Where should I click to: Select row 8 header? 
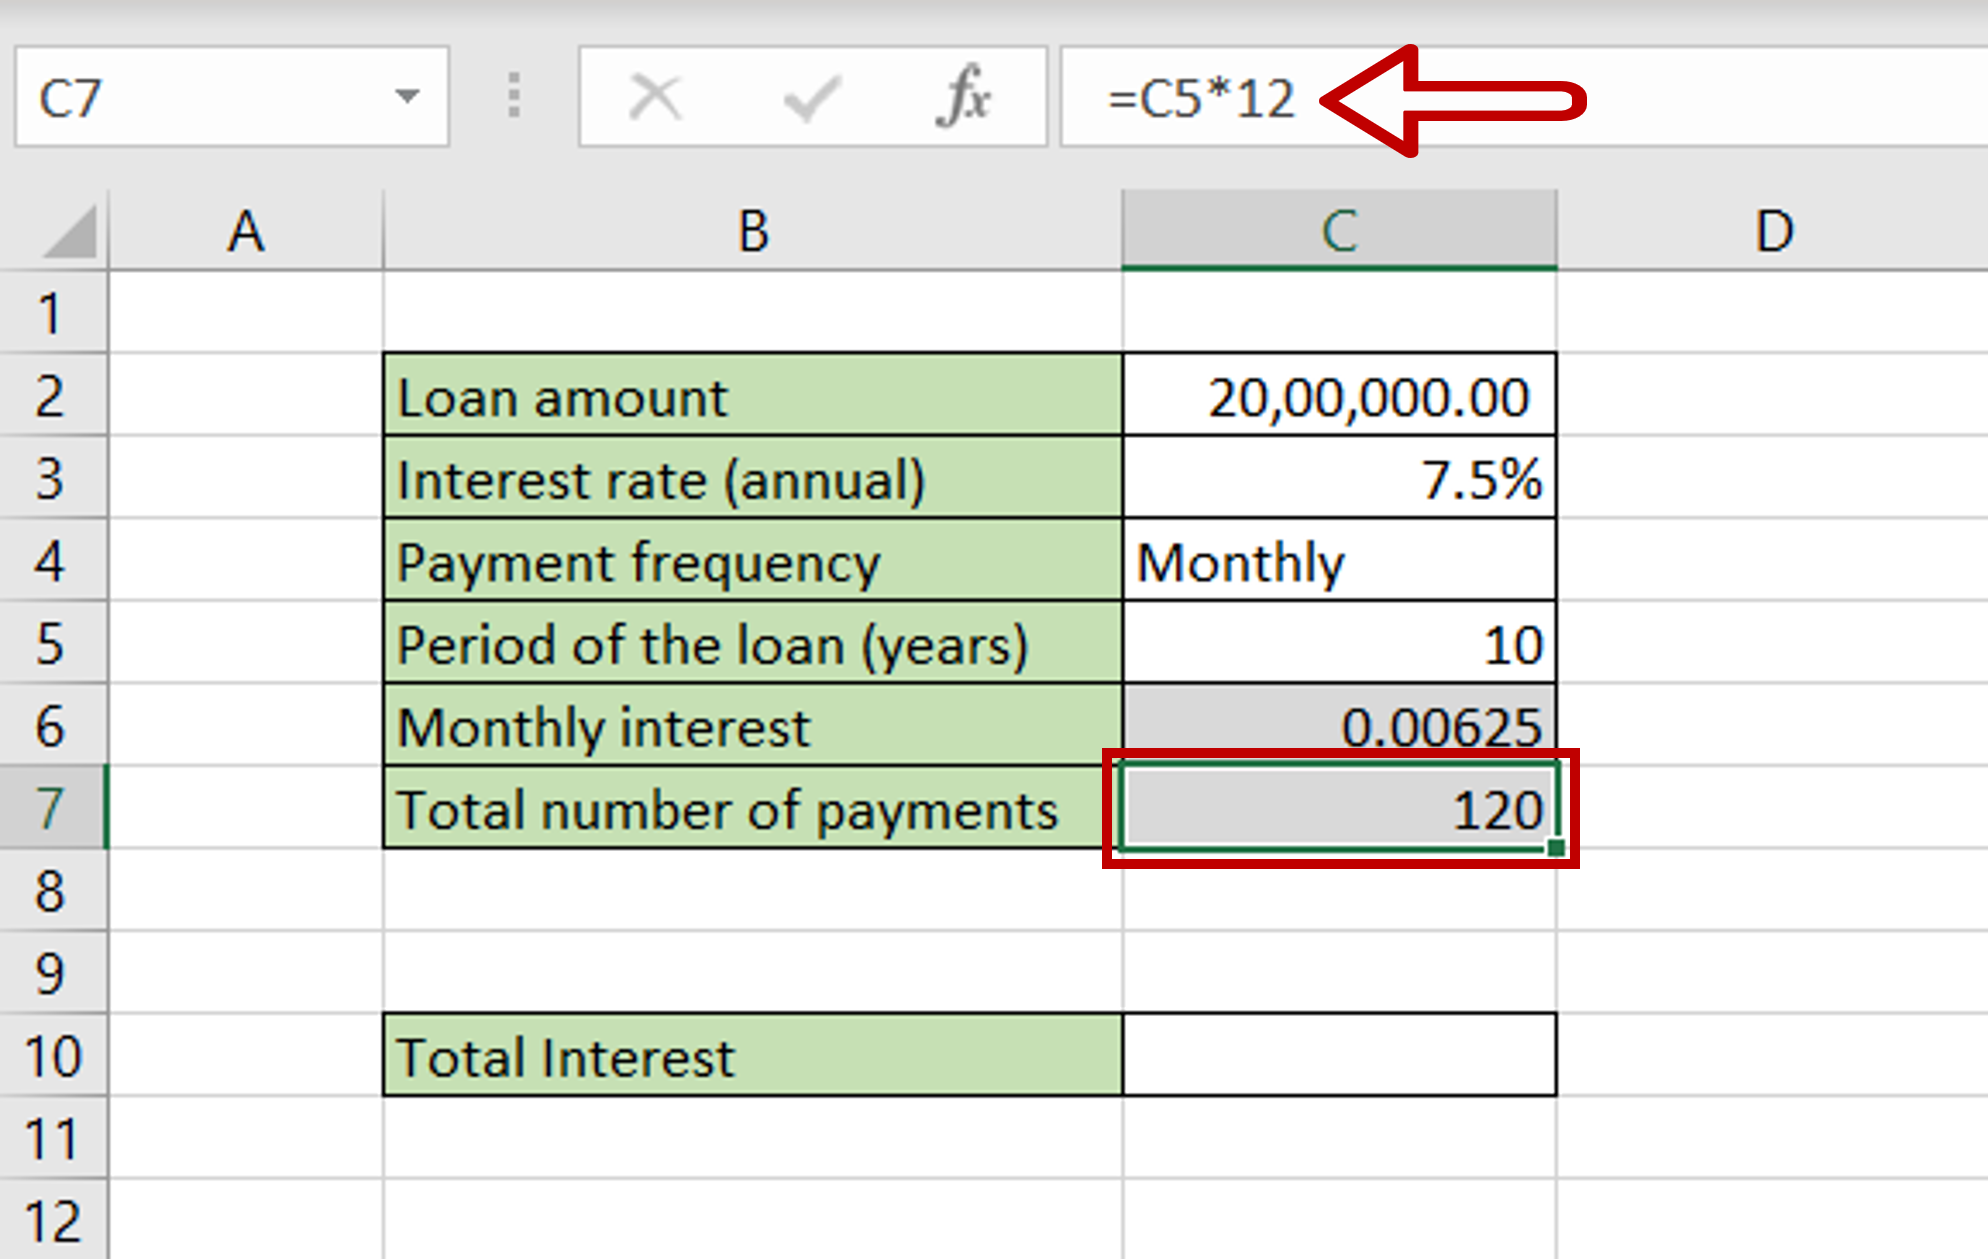point(53,891)
